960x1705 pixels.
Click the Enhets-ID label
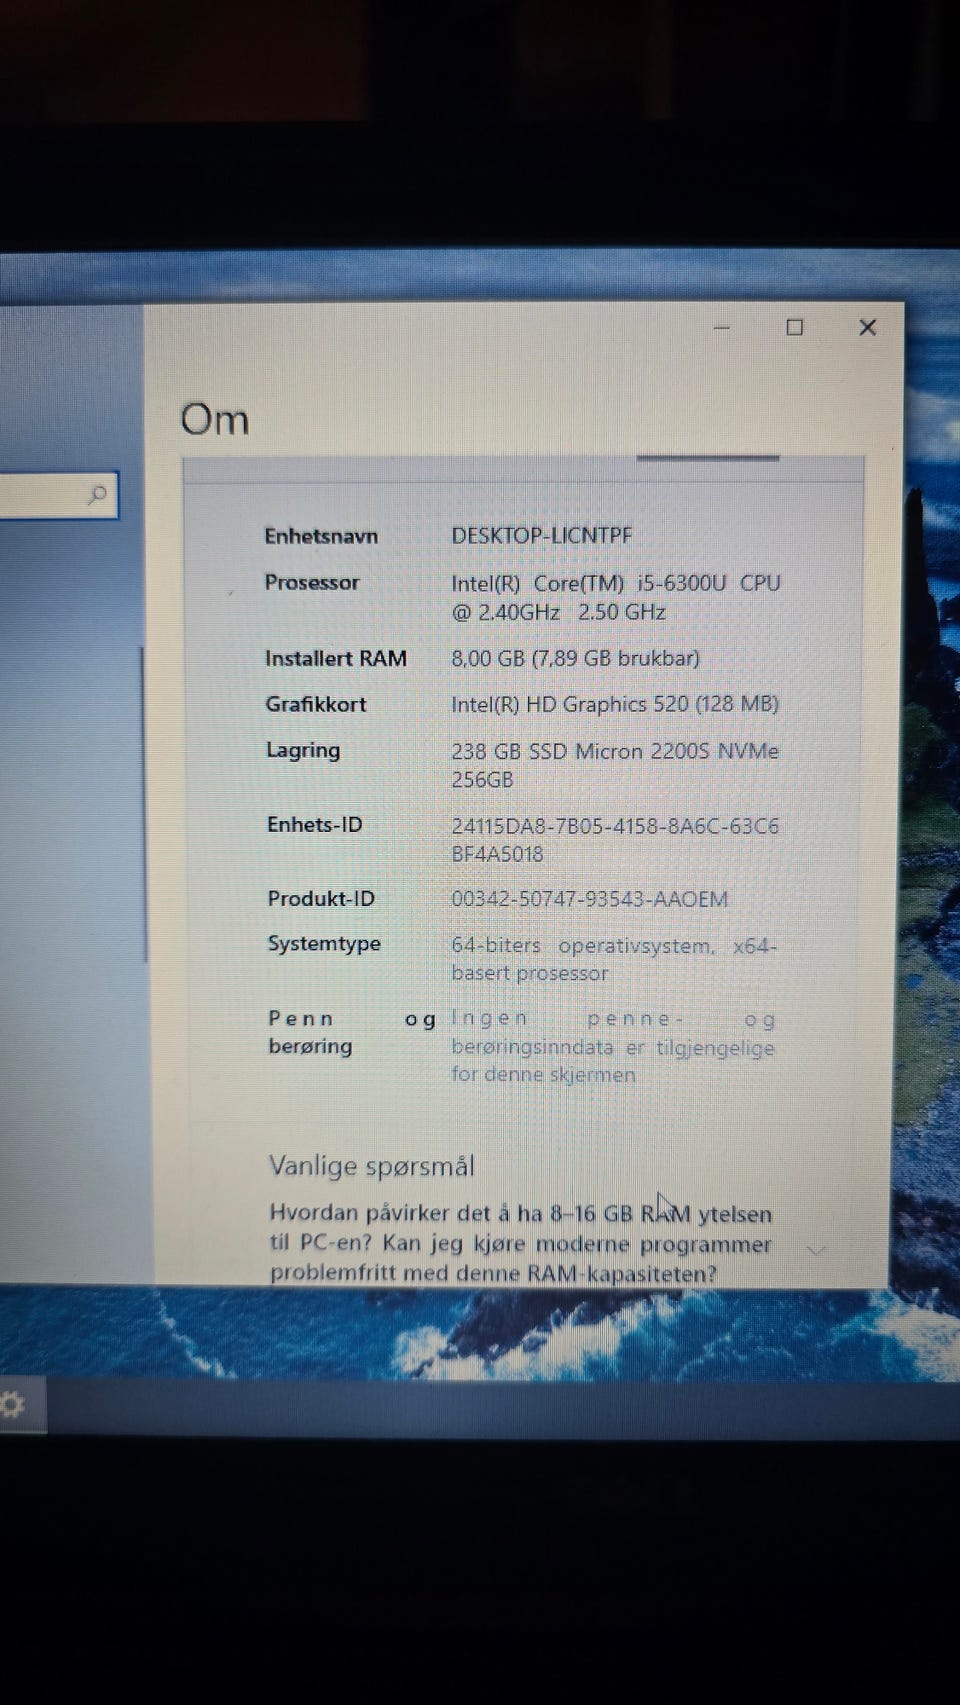(314, 825)
